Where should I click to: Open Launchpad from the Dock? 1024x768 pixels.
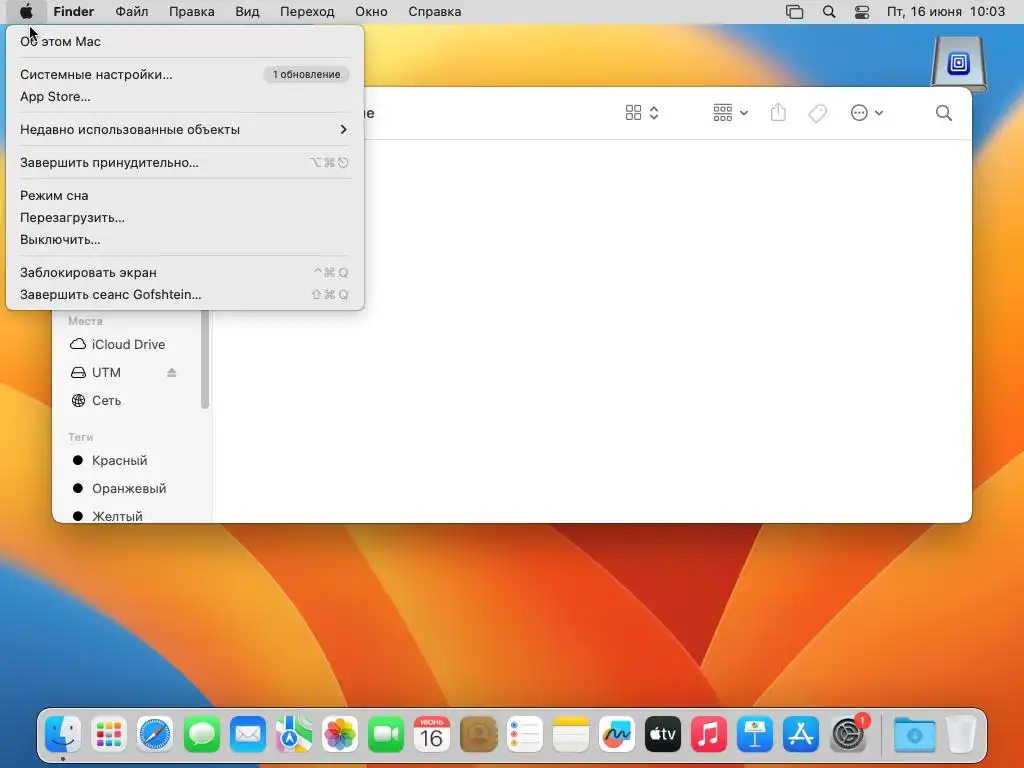[x=109, y=735]
